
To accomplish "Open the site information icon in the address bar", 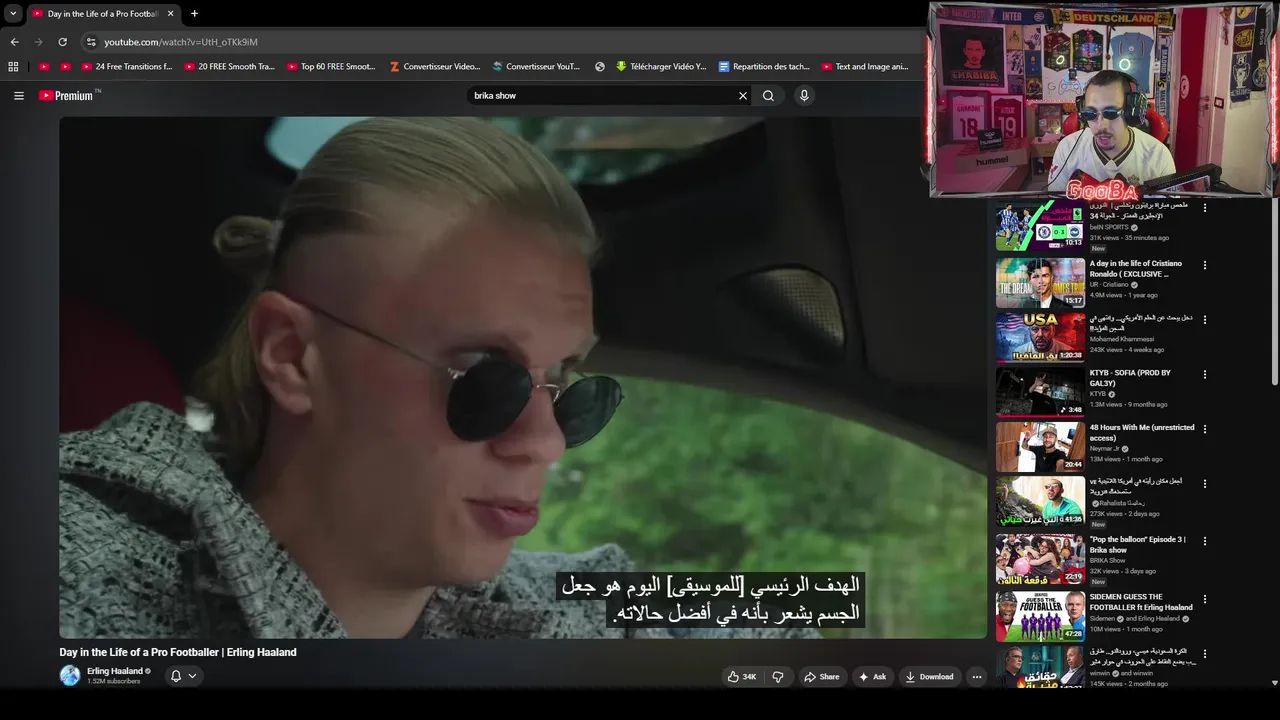I will pos(91,42).
